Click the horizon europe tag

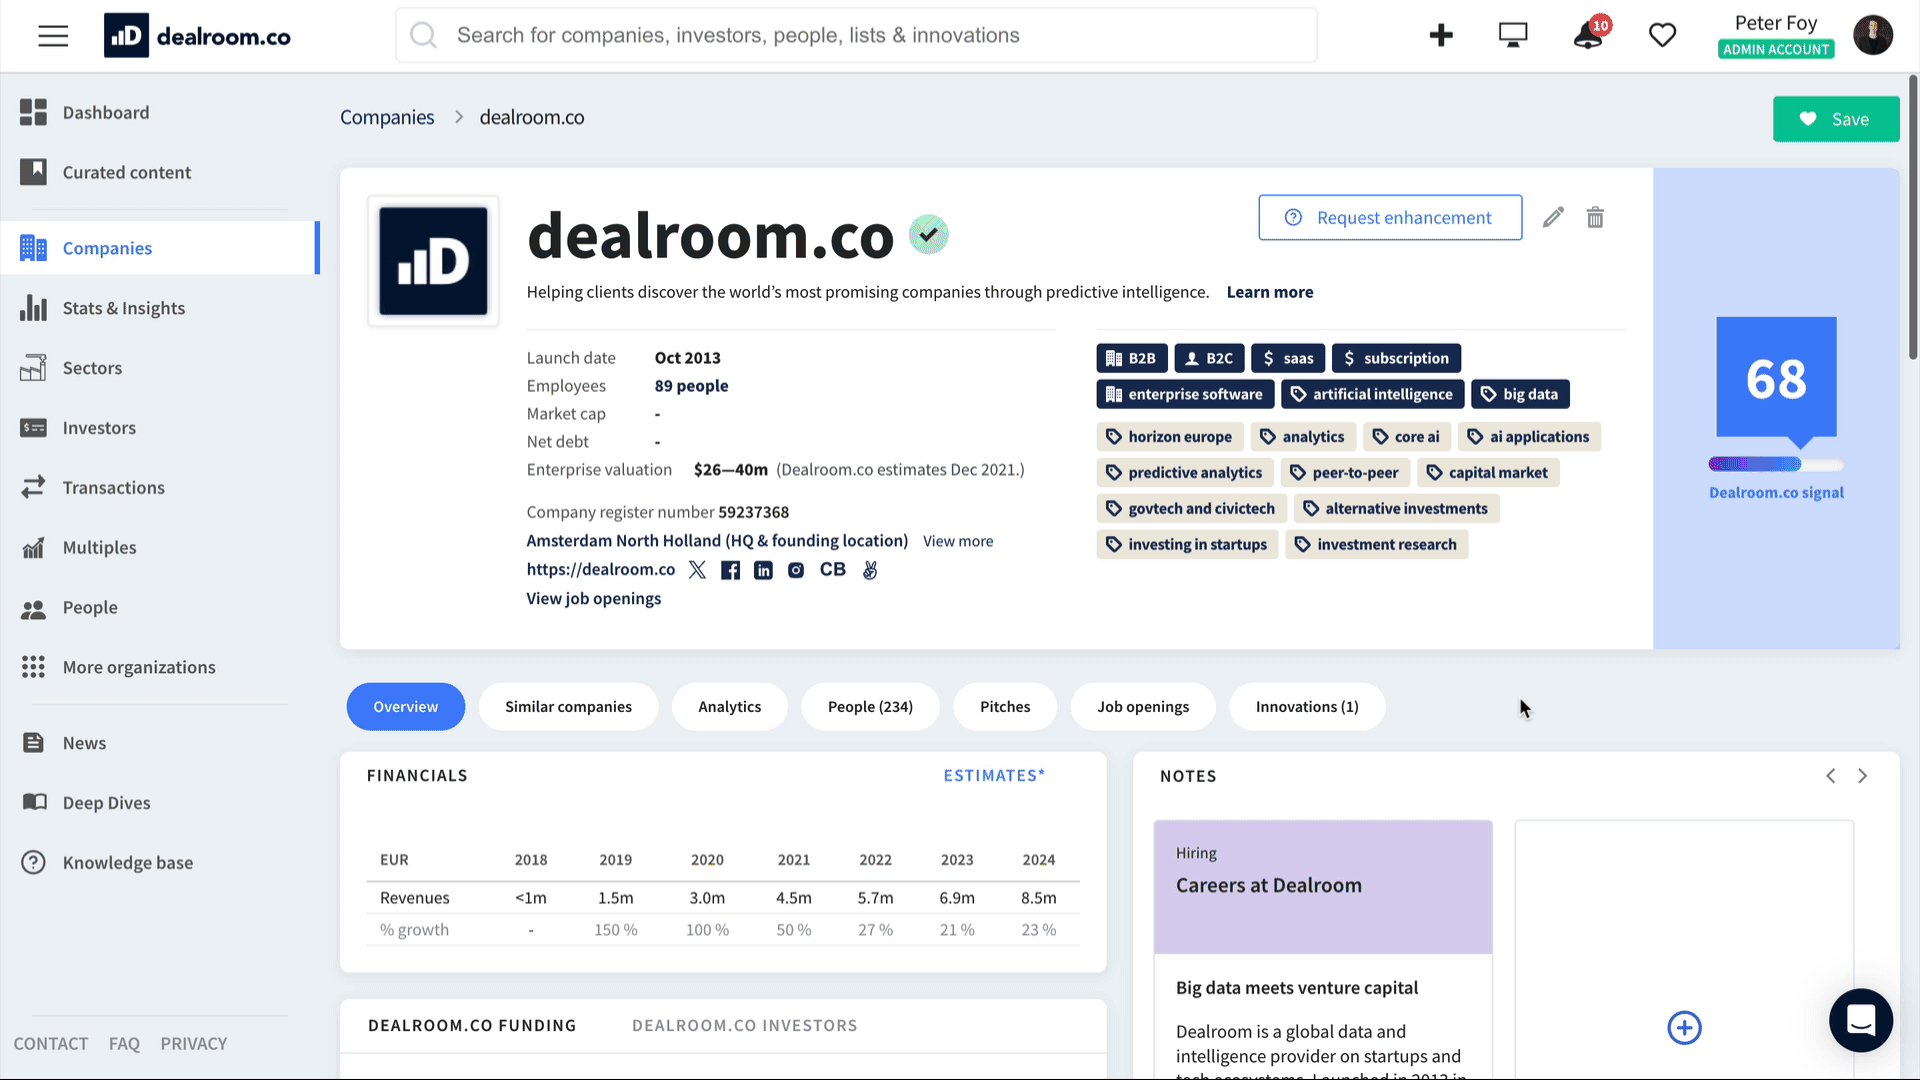(1170, 436)
